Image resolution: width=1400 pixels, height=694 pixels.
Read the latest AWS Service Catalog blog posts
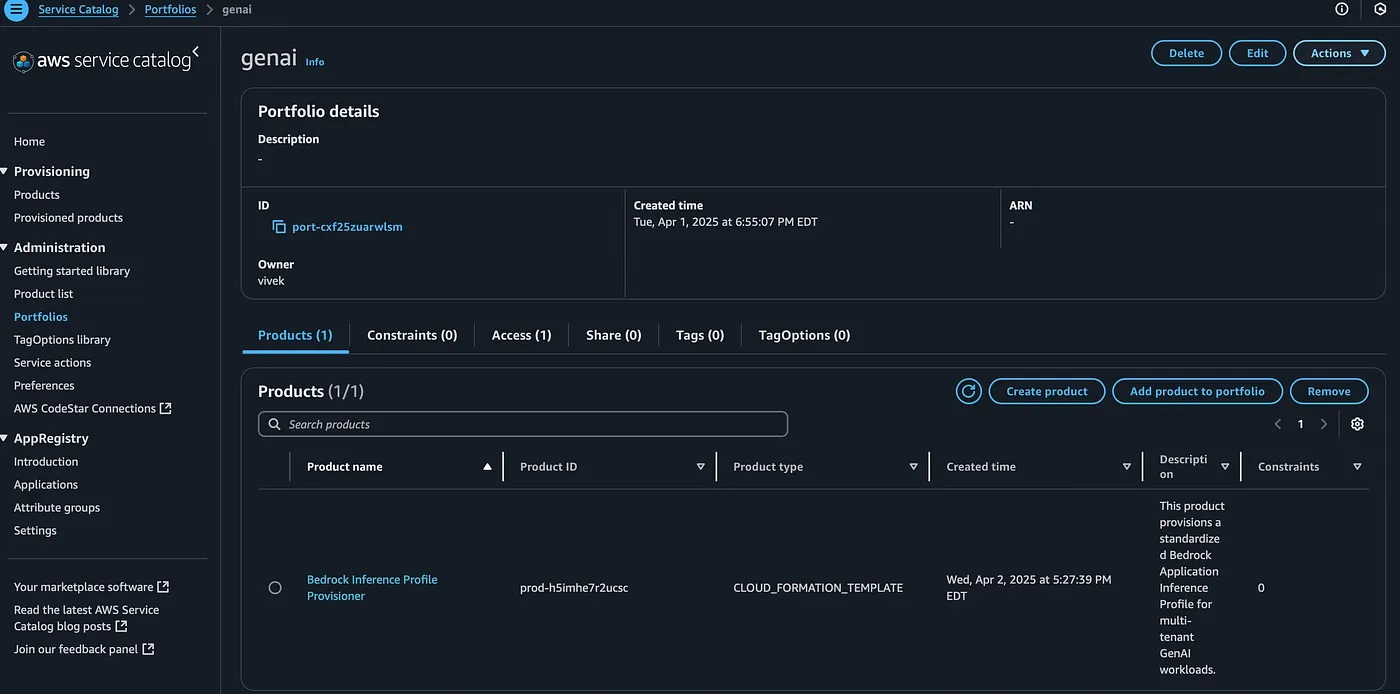coord(86,618)
